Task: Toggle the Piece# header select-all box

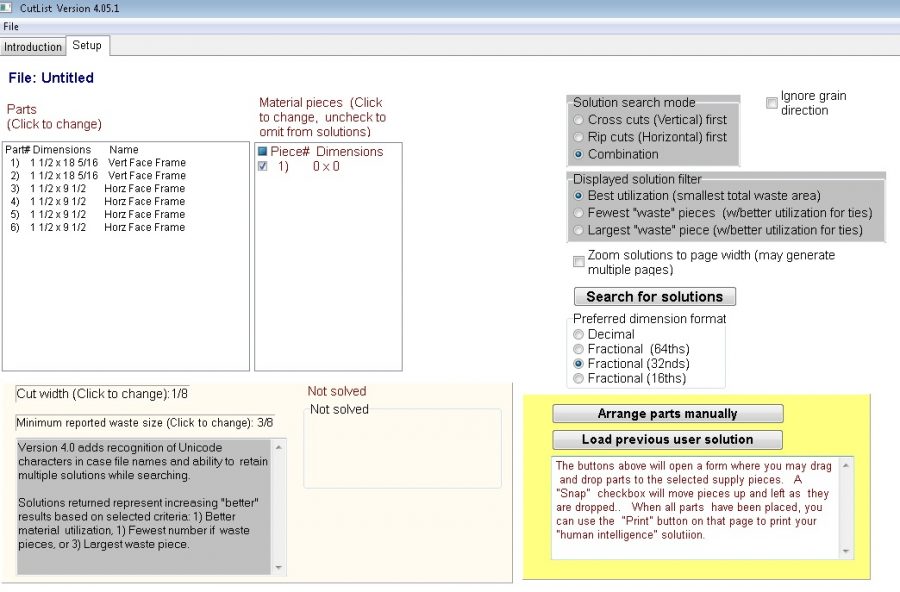Action: tap(263, 152)
